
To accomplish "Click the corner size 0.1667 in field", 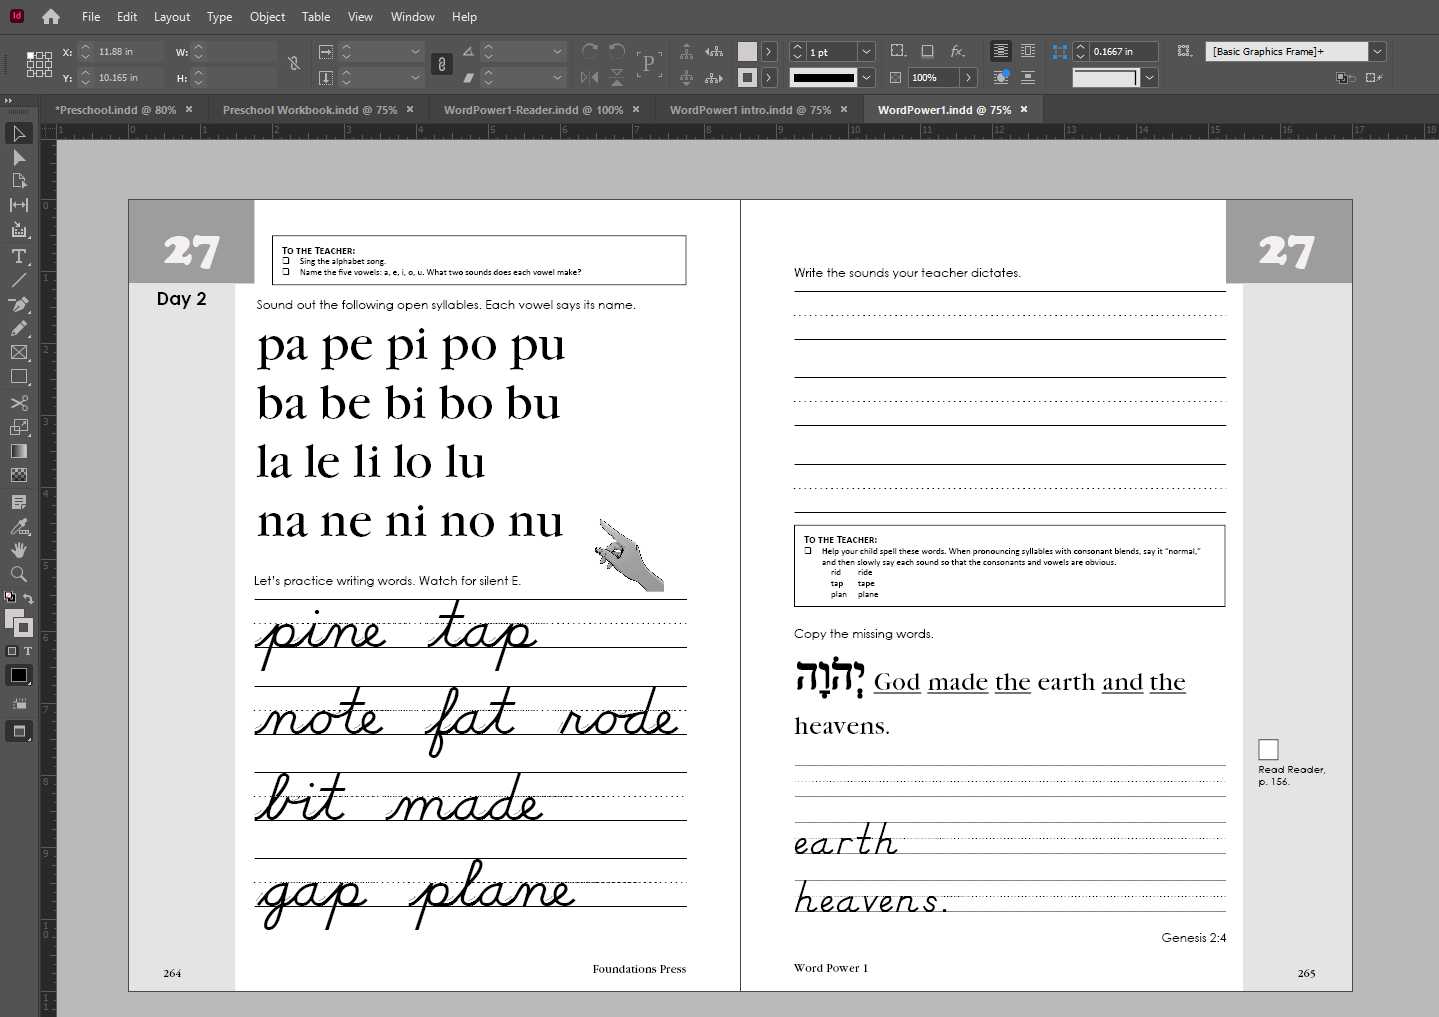I will pyautogui.click(x=1124, y=51).
